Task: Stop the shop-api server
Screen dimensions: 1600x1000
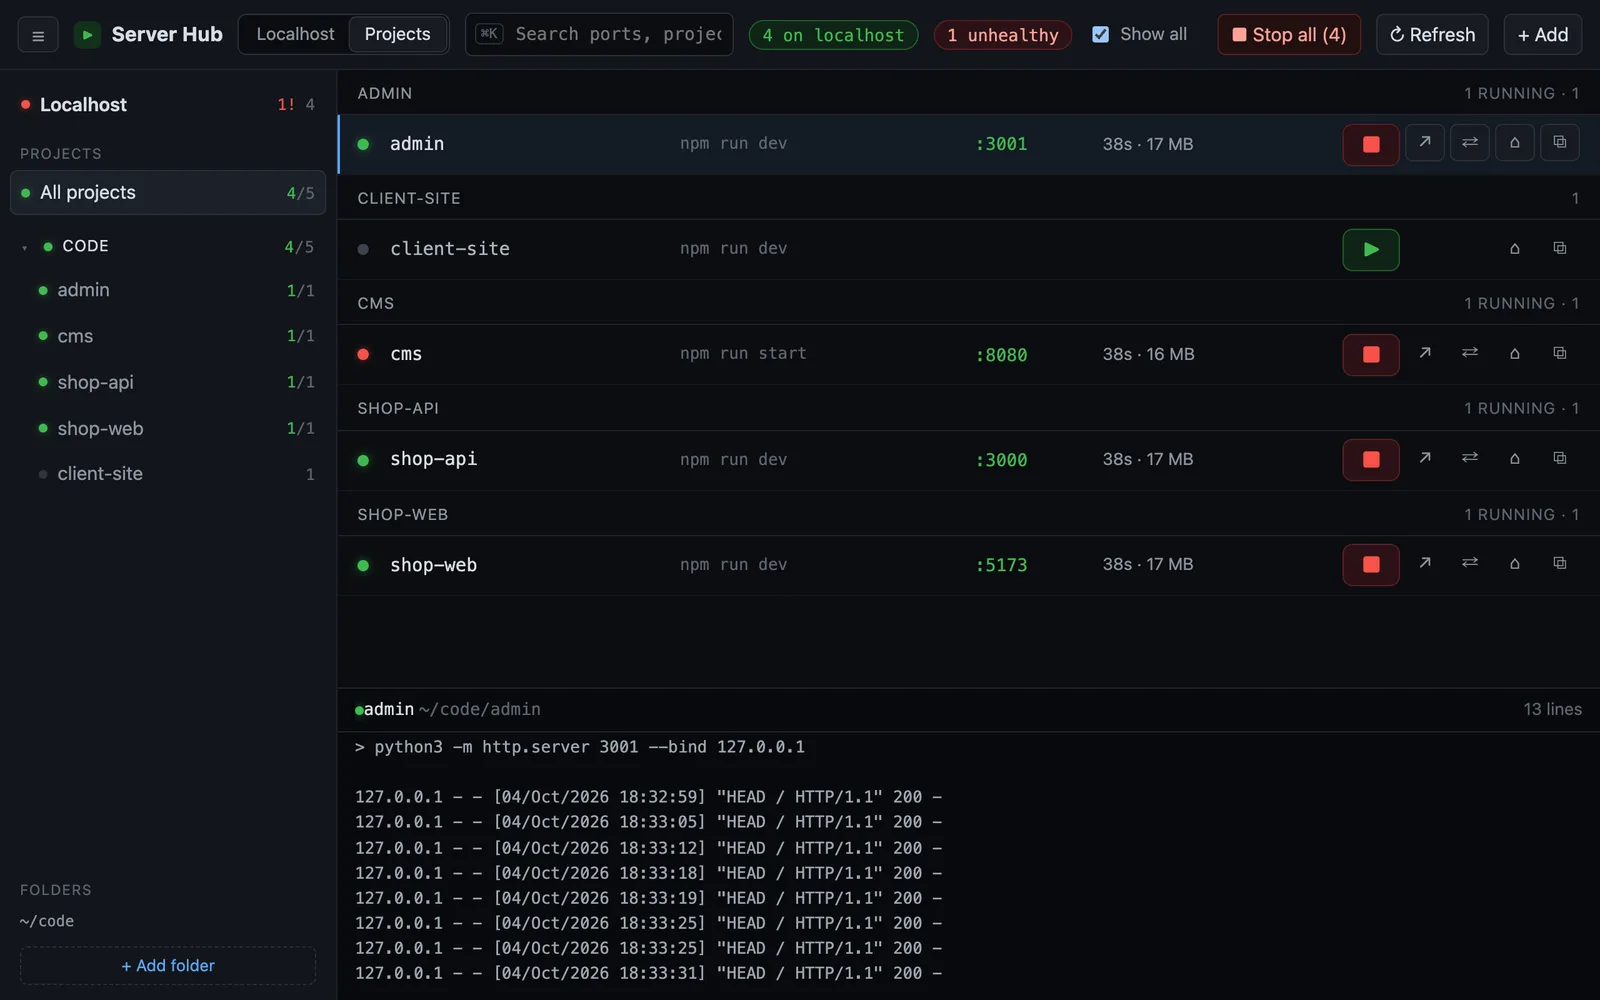Action: pos(1370,459)
